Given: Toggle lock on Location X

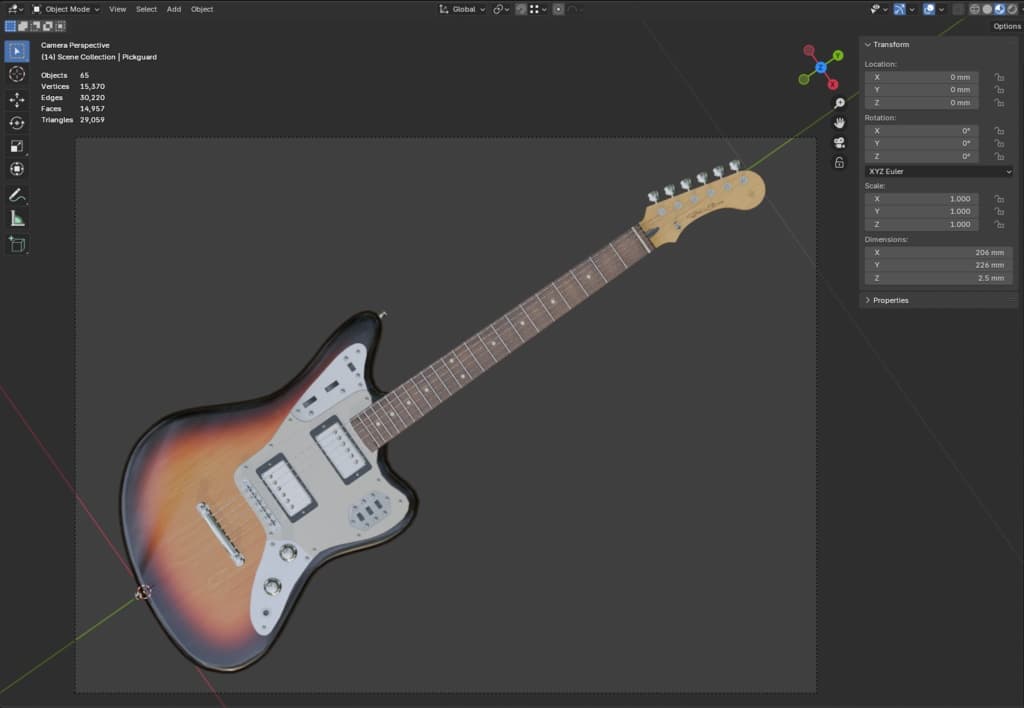Looking at the screenshot, I should (999, 77).
